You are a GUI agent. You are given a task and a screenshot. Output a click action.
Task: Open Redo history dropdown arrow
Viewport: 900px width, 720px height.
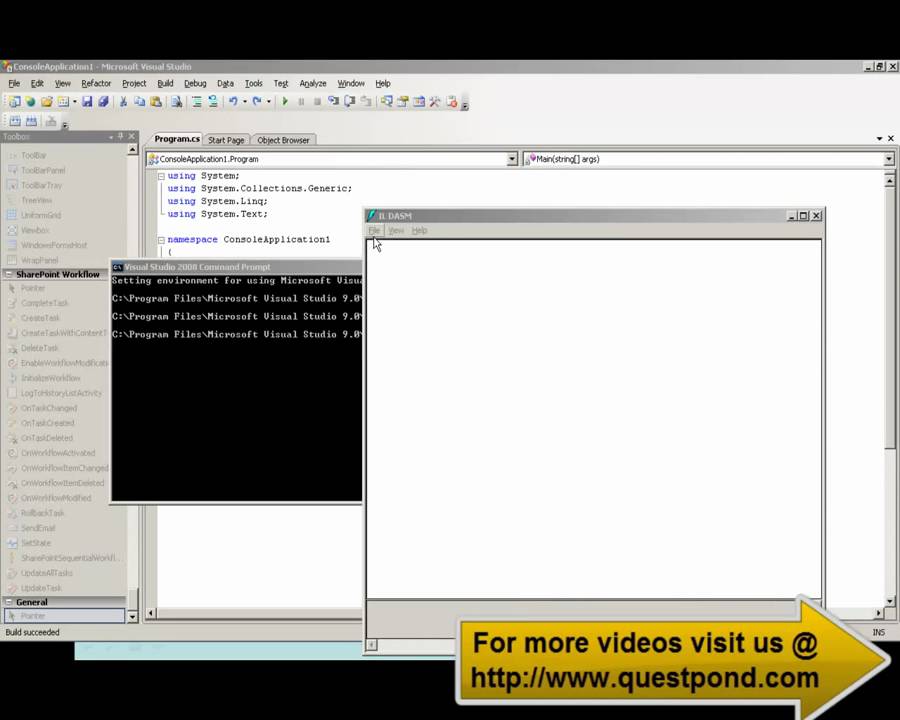pos(269,102)
